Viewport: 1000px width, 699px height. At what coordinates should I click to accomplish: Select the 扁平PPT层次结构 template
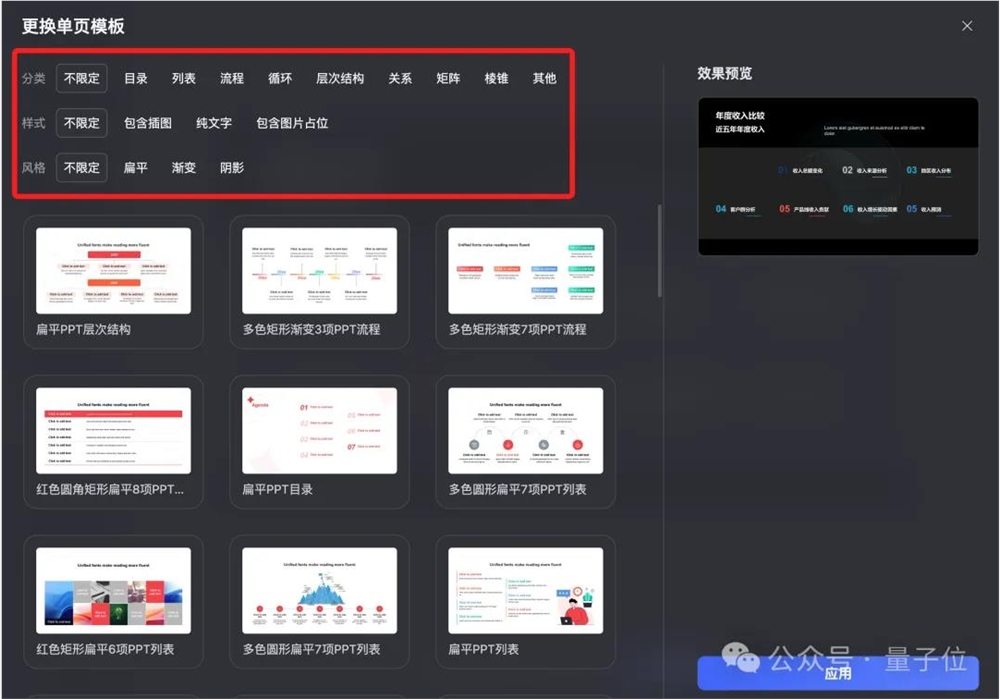[x=113, y=270]
